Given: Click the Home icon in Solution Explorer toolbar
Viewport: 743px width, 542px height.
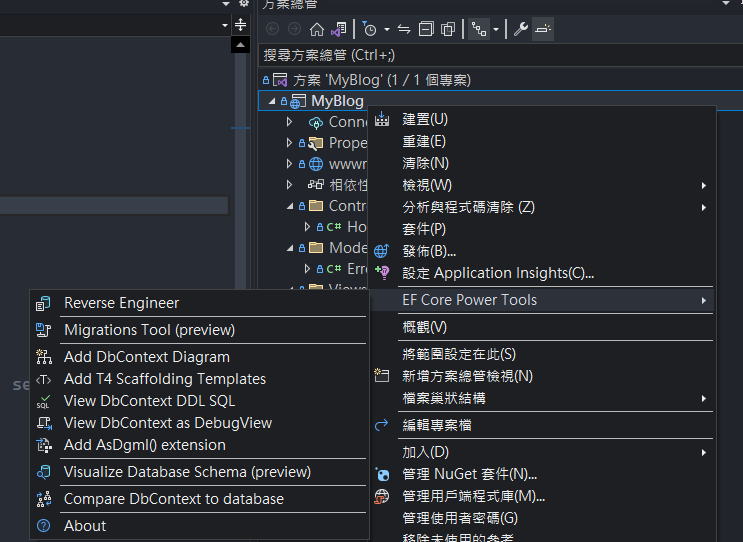Looking at the screenshot, I should (317, 29).
